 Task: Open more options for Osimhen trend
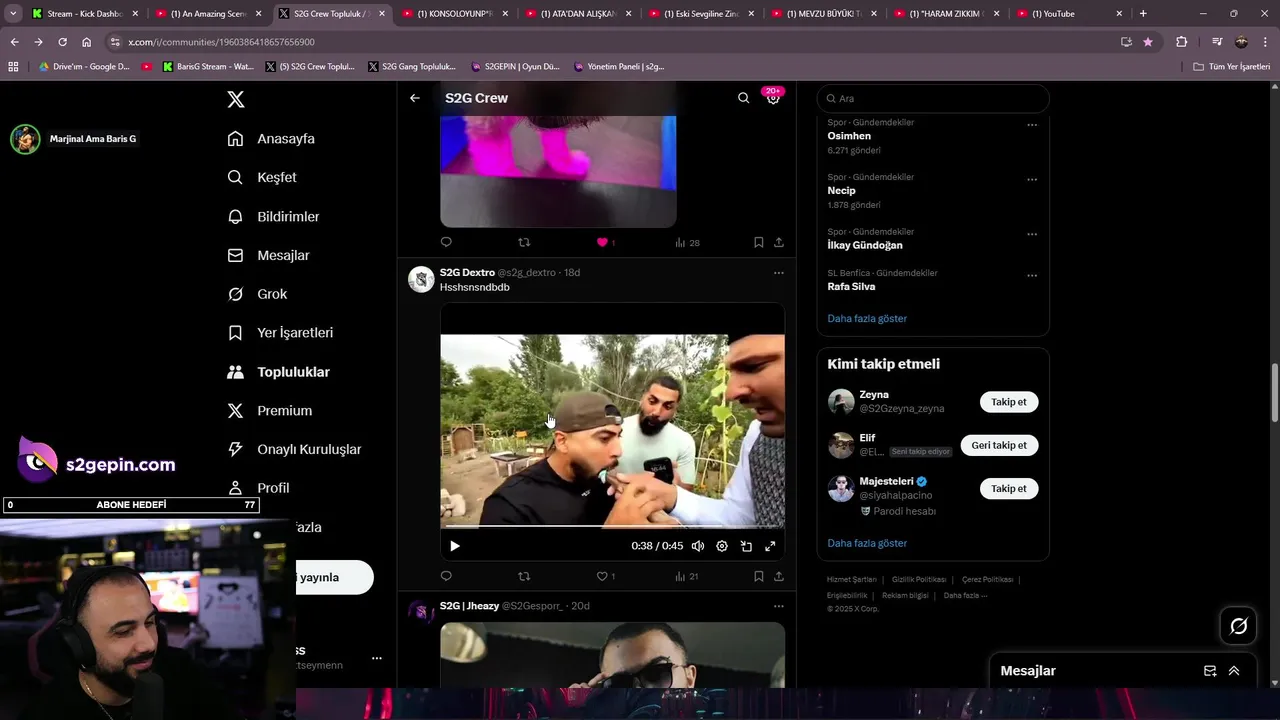(1032, 125)
